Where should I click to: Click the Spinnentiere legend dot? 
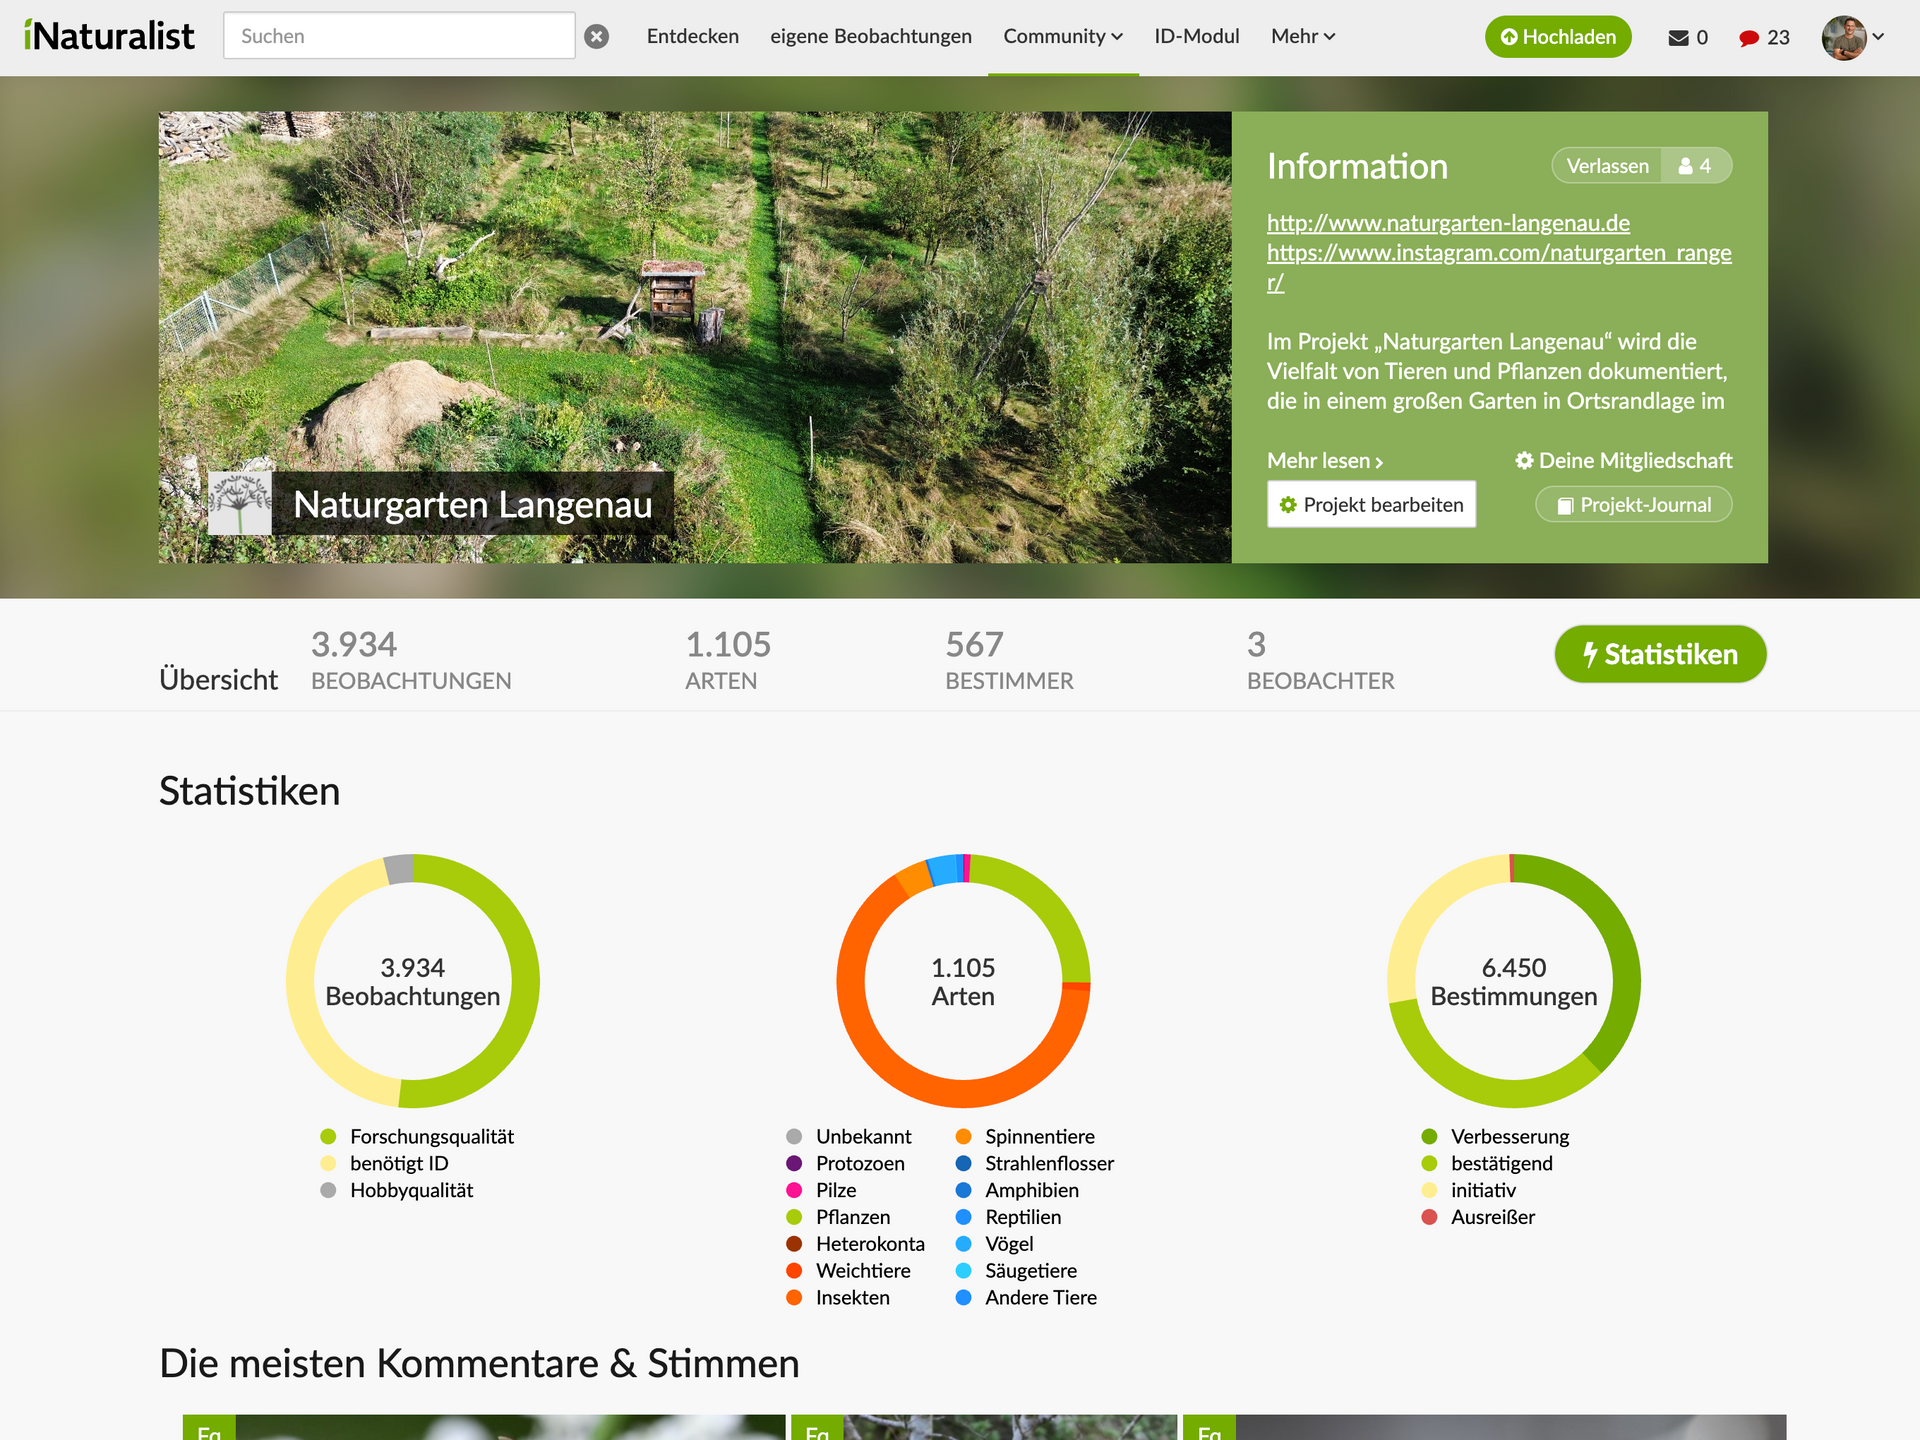(x=963, y=1137)
